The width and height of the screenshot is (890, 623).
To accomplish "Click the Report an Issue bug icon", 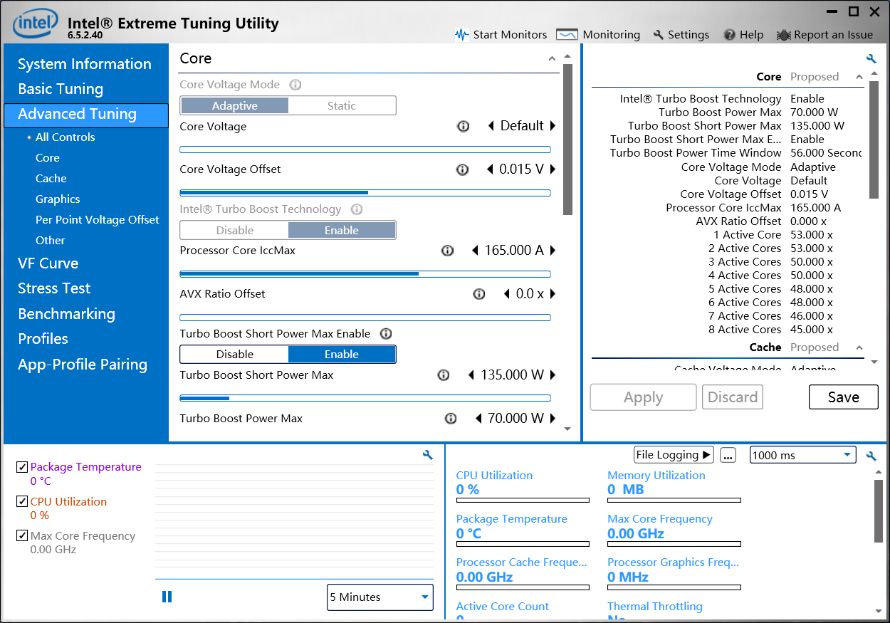I will click(x=784, y=35).
